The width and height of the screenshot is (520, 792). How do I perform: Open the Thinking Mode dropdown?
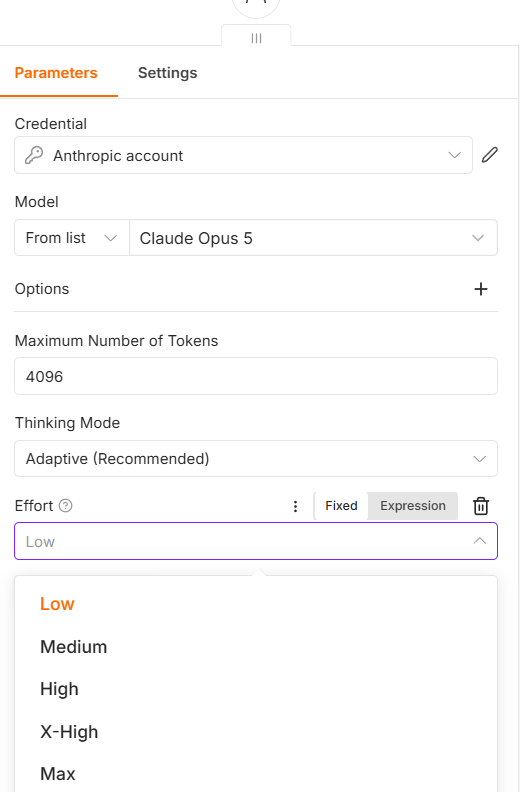tap(256, 459)
